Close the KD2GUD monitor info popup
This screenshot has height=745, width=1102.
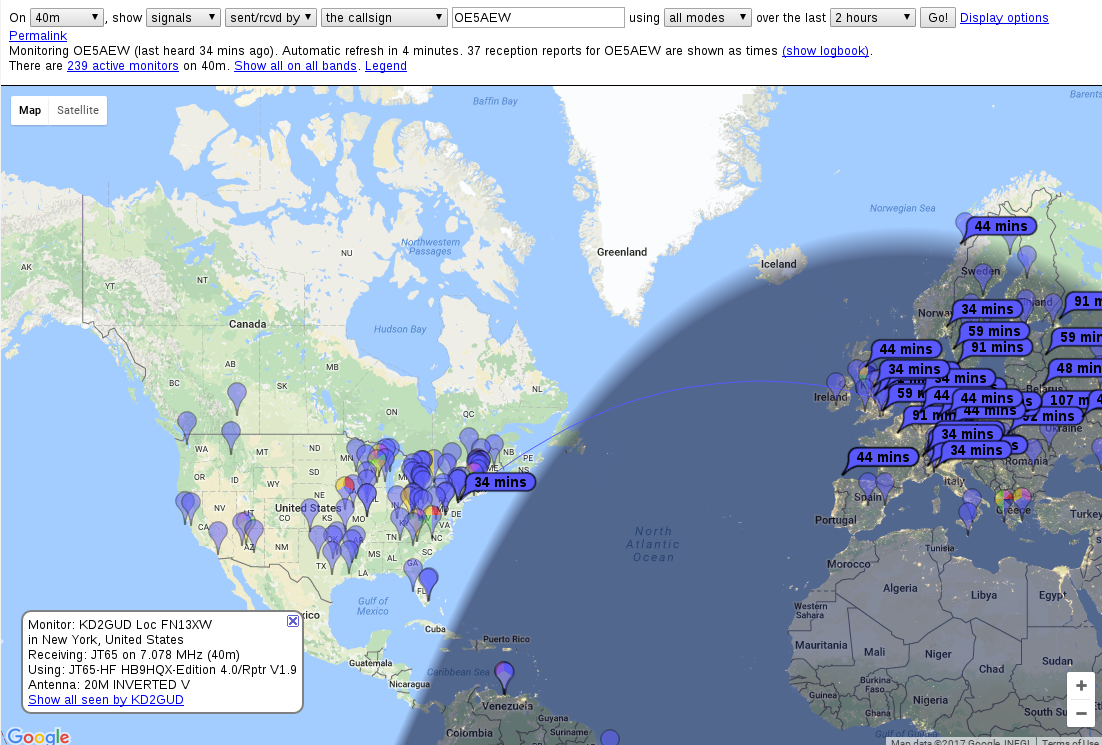click(293, 621)
